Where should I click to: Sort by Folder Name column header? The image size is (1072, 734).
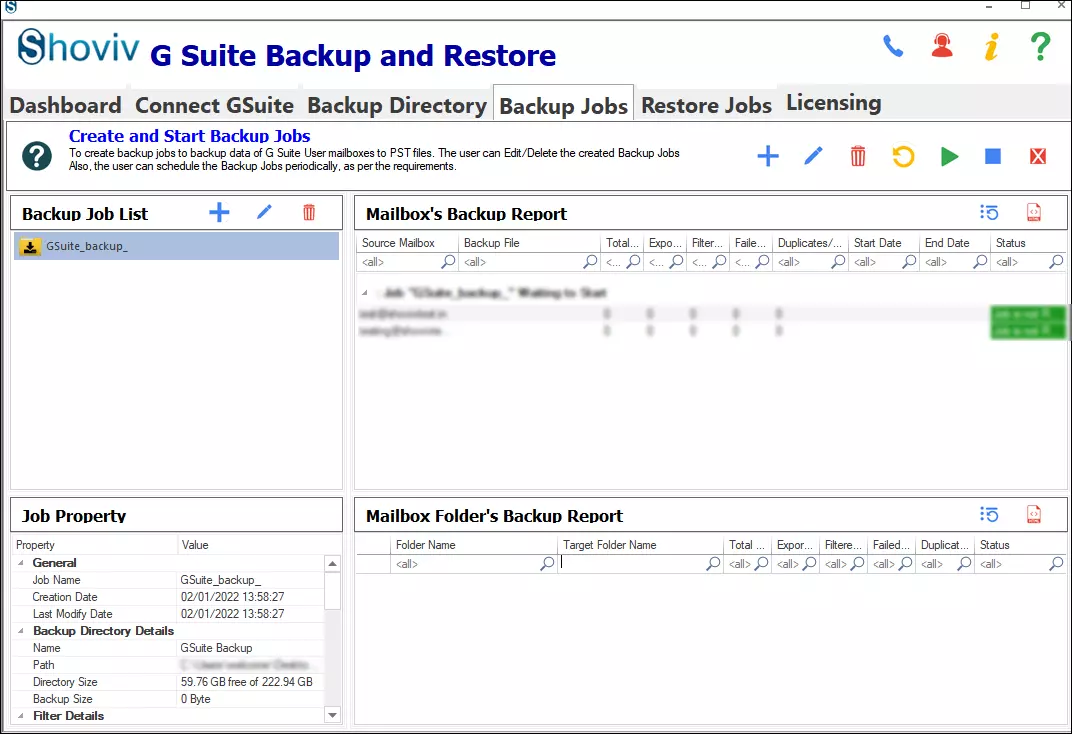(x=474, y=545)
